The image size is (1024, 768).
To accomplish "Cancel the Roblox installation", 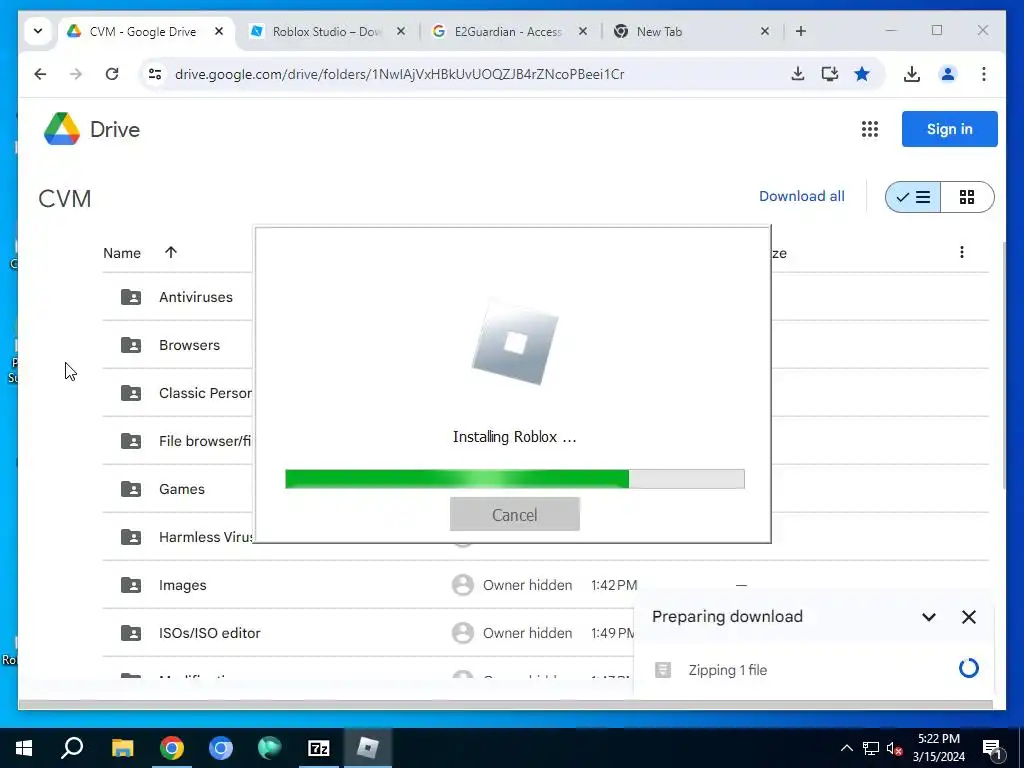I will pos(515,515).
